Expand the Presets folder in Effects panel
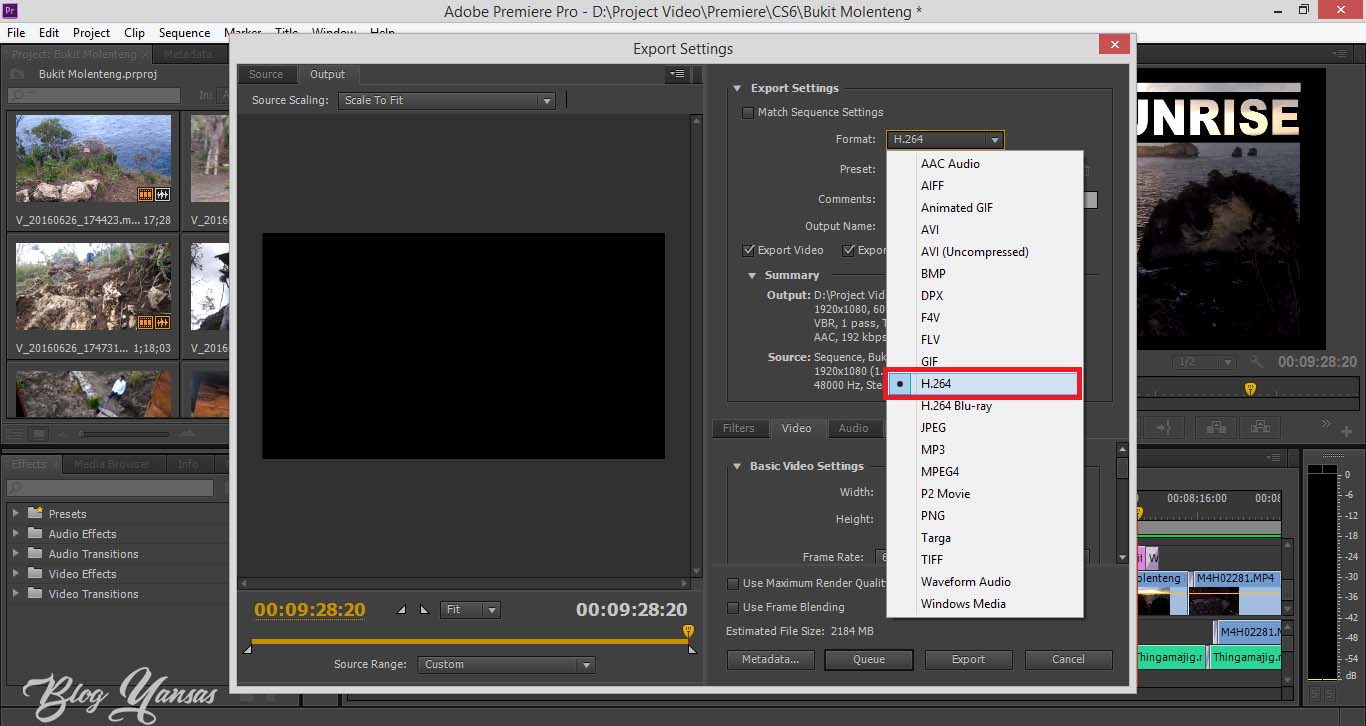 16,513
